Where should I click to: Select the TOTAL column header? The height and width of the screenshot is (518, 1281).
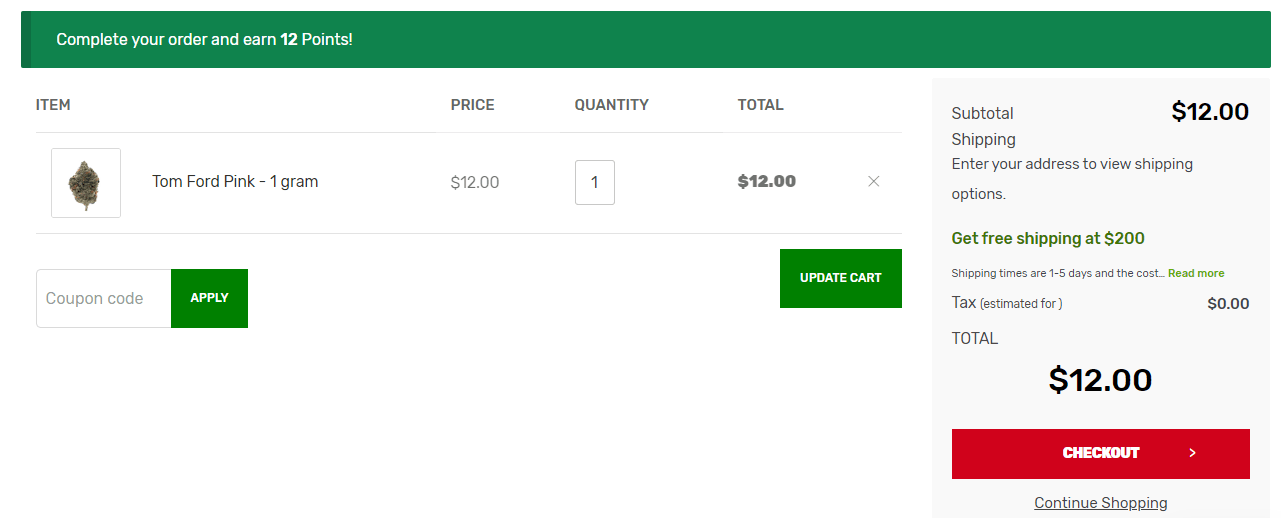(x=761, y=105)
